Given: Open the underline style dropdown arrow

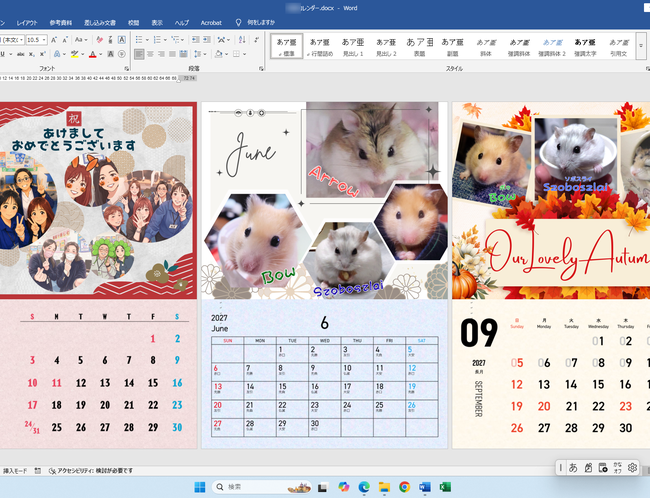Looking at the screenshot, I should click(11, 54).
